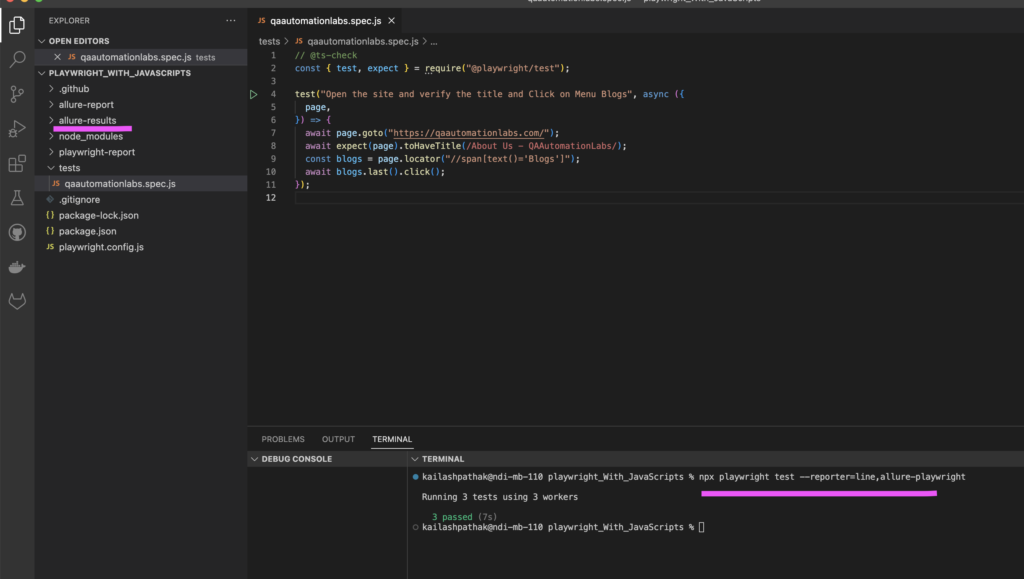This screenshot has height=579, width=1024.
Task: Select the Terminal panel tab
Action: point(392,439)
